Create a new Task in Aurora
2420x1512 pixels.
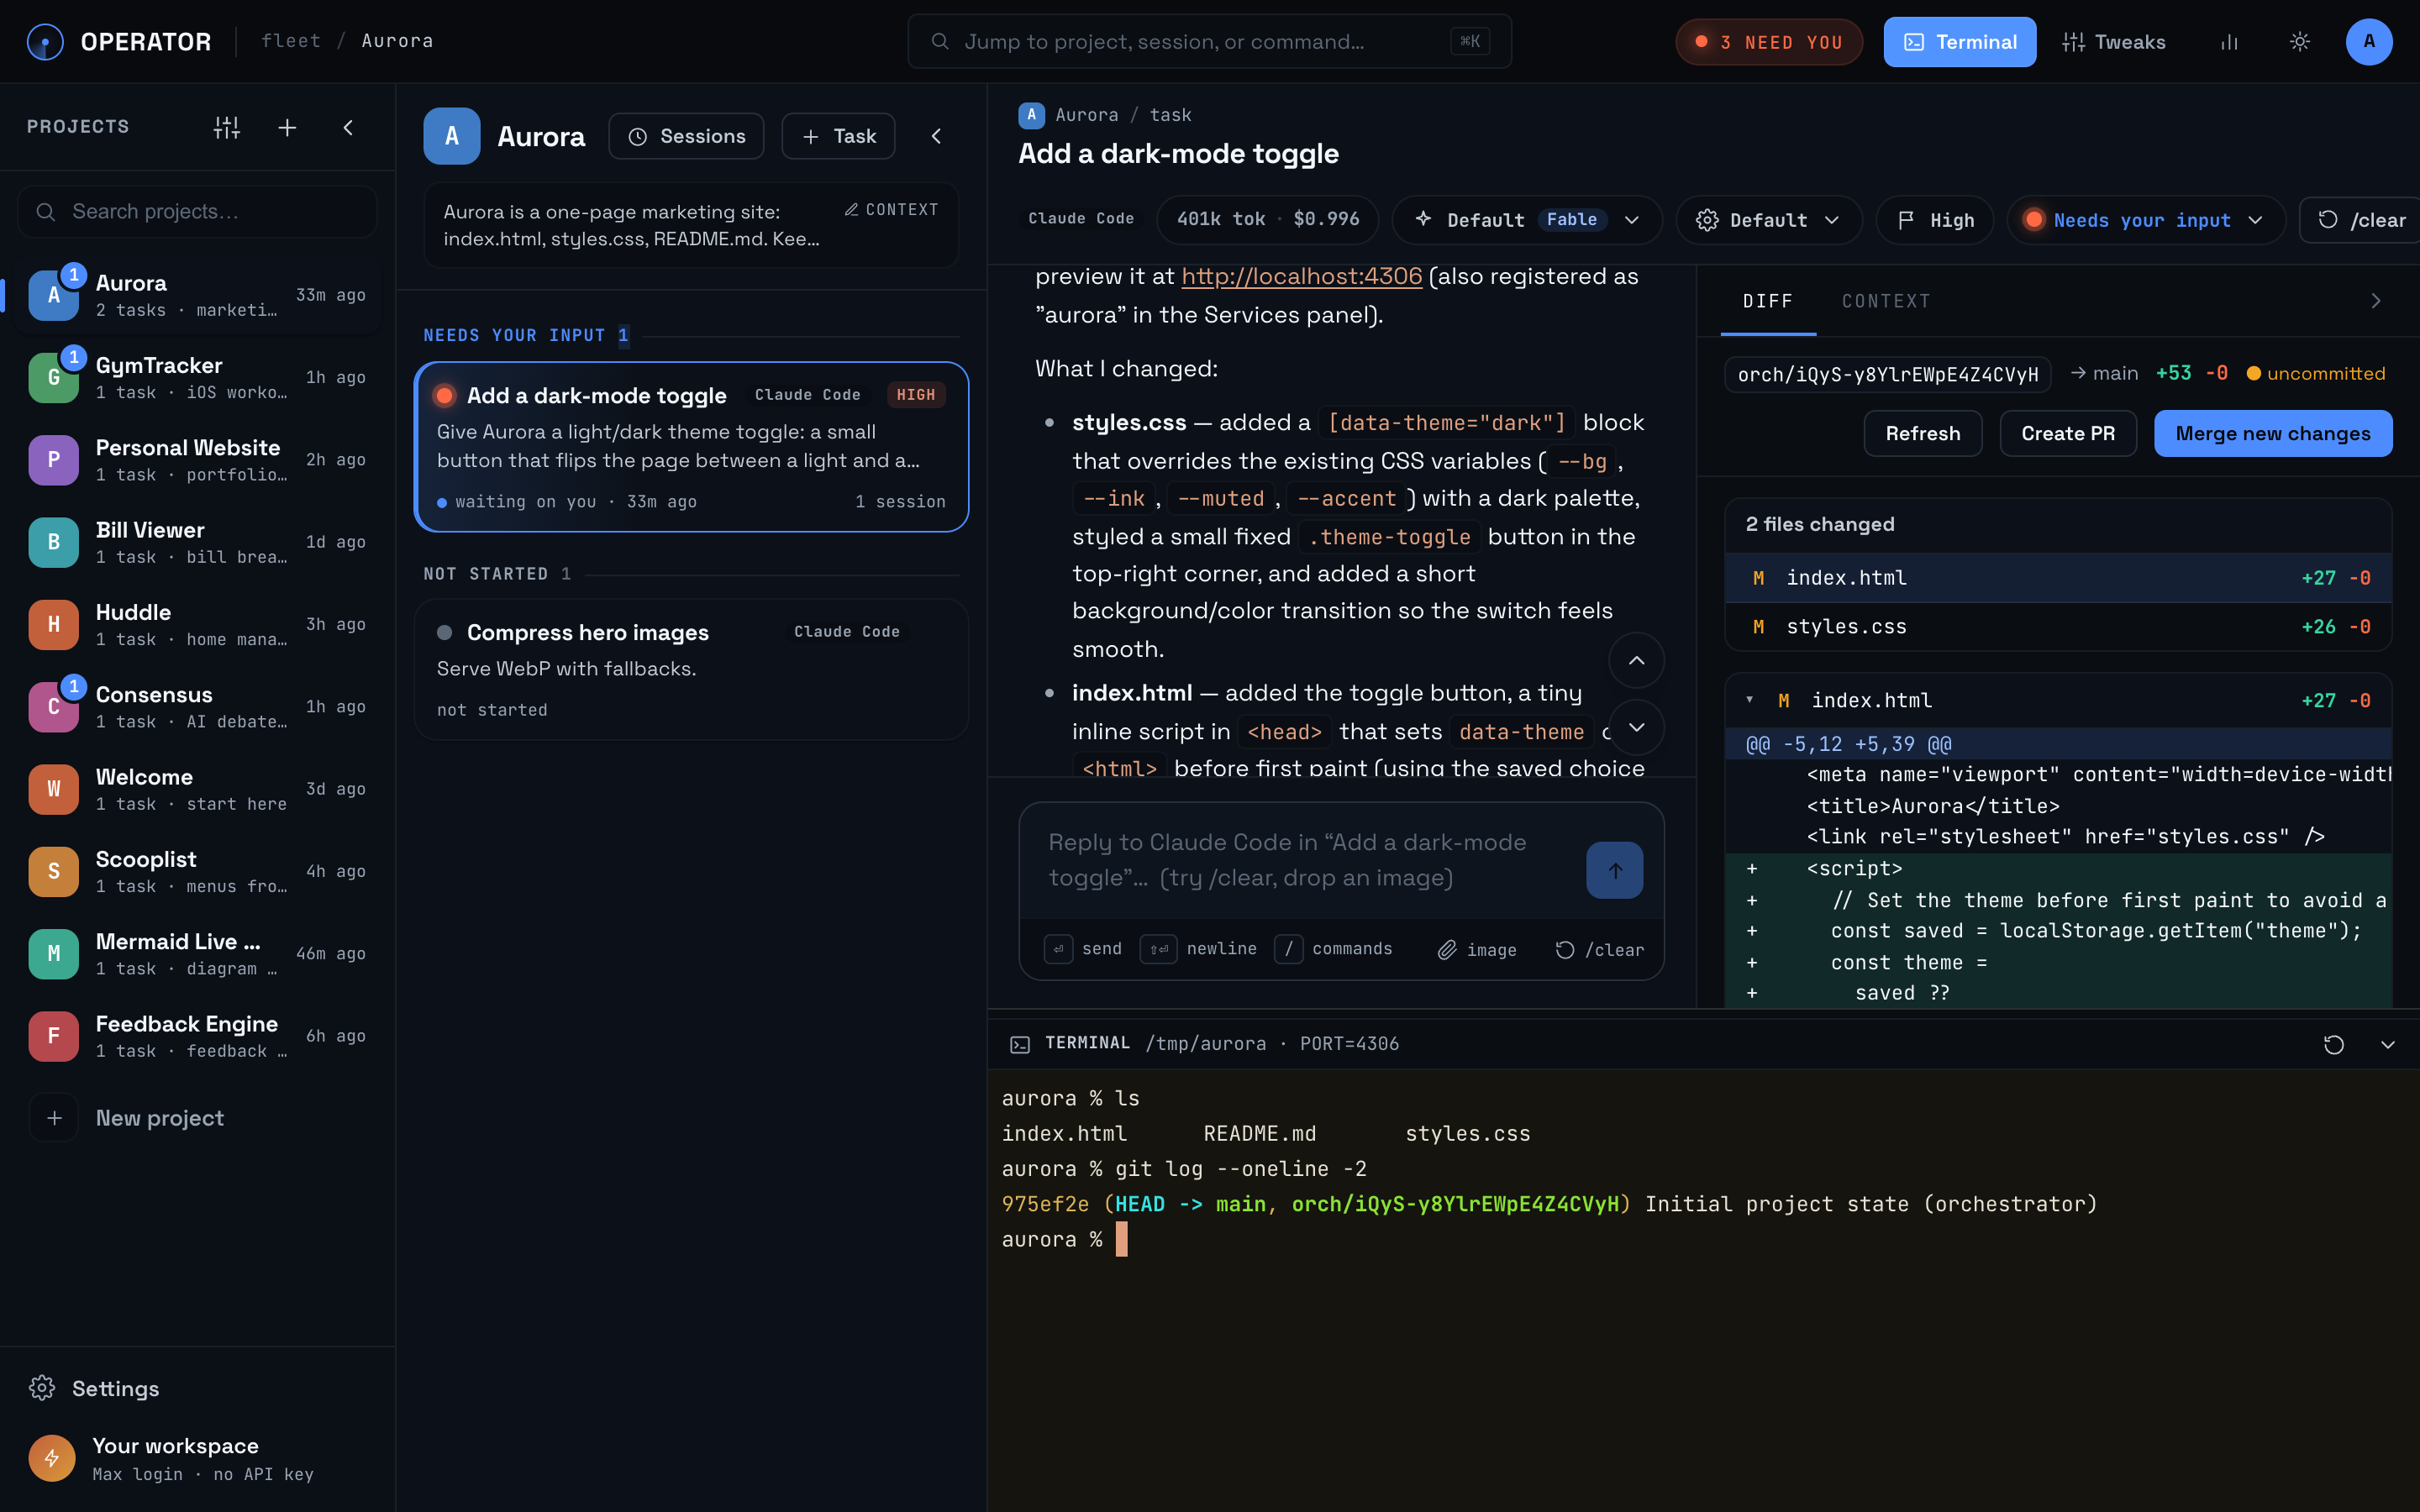[x=838, y=136]
